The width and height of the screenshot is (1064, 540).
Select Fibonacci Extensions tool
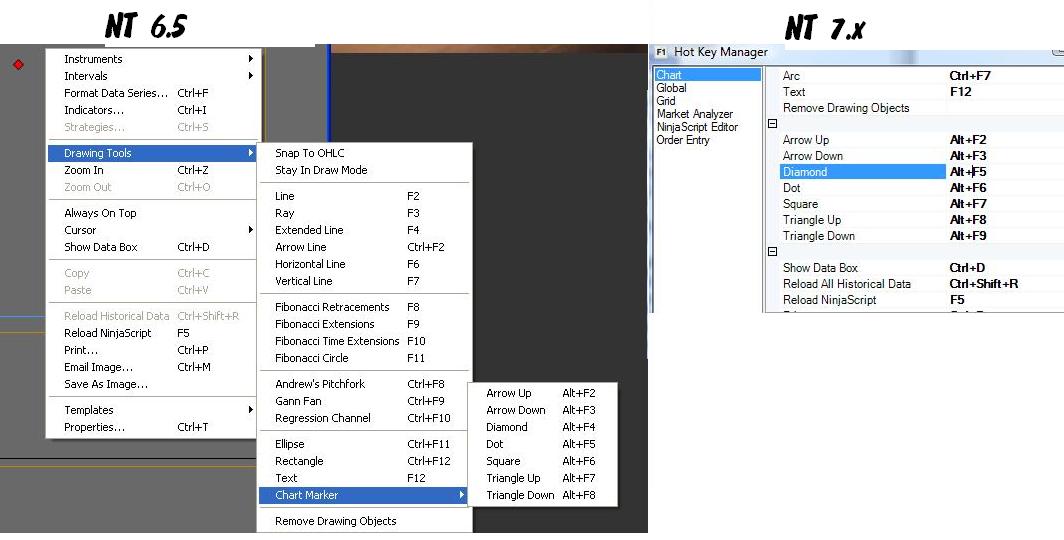click(365, 324)
